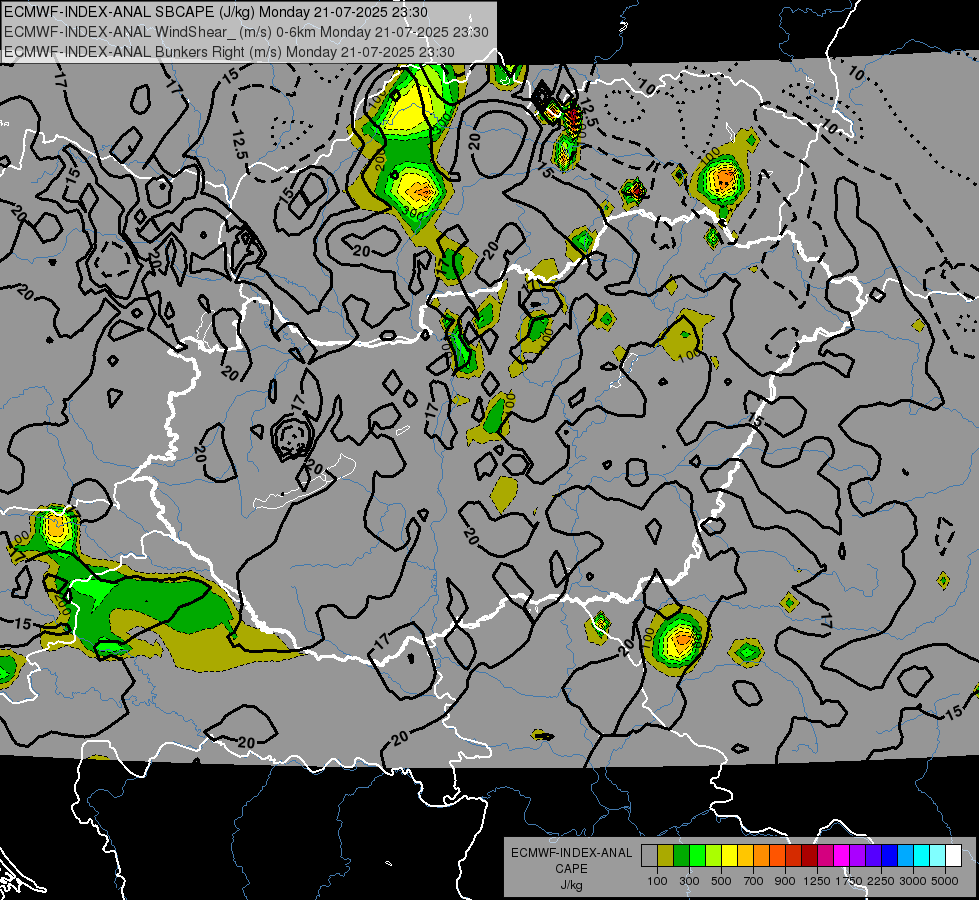Click the magenta swatch in the CAPE legend
Viewport: 979px width, 900px height.
click(842, 856)
